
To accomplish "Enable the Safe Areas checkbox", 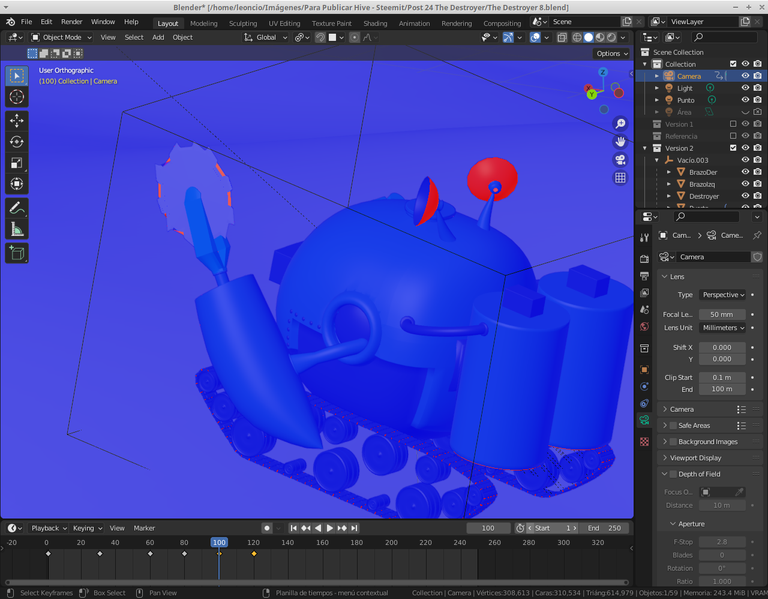I will coord(672,426).
